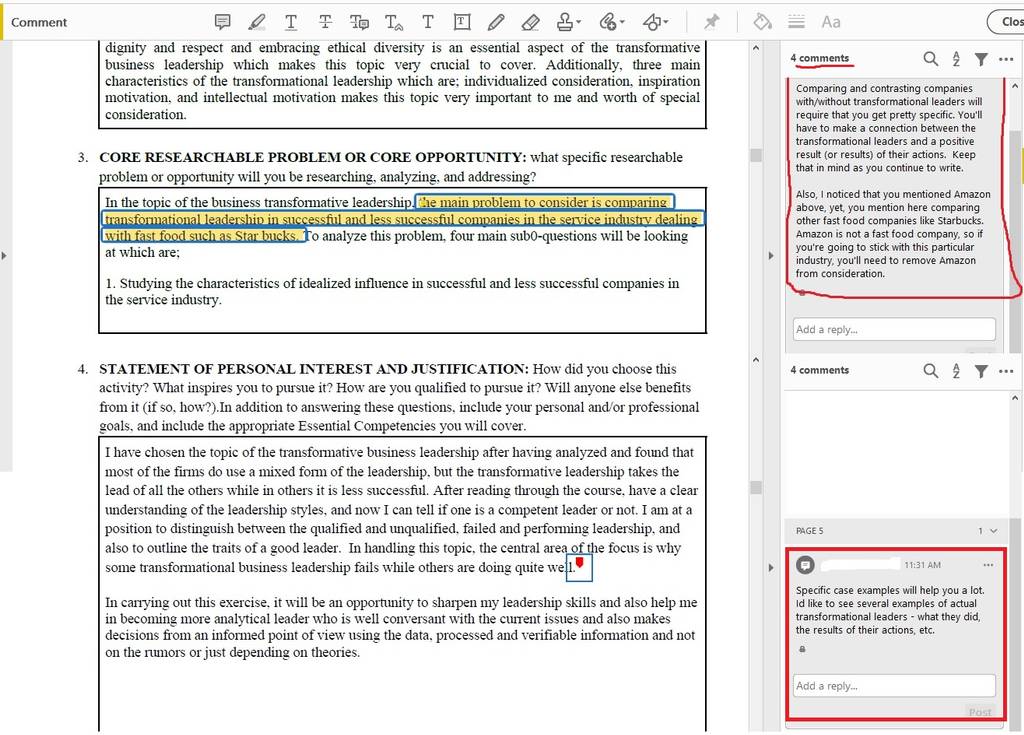
Task: Search comments in the lower comments panel
Action: (x=931, y=371)
